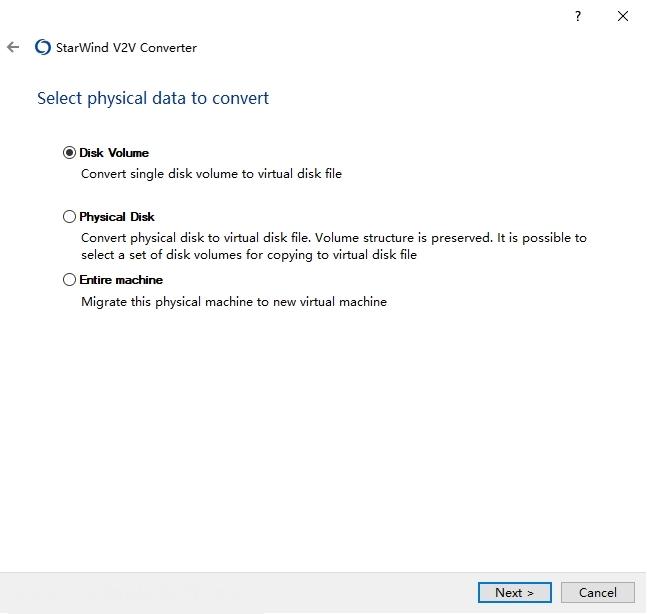Select the Disk Volume radio button
This screenshot has height=614, width=647.
point(69,153)
